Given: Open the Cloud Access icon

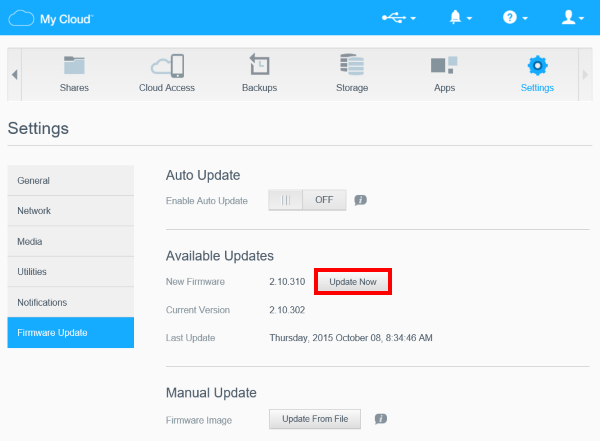Looking at the screenshot, I should 167,66.
